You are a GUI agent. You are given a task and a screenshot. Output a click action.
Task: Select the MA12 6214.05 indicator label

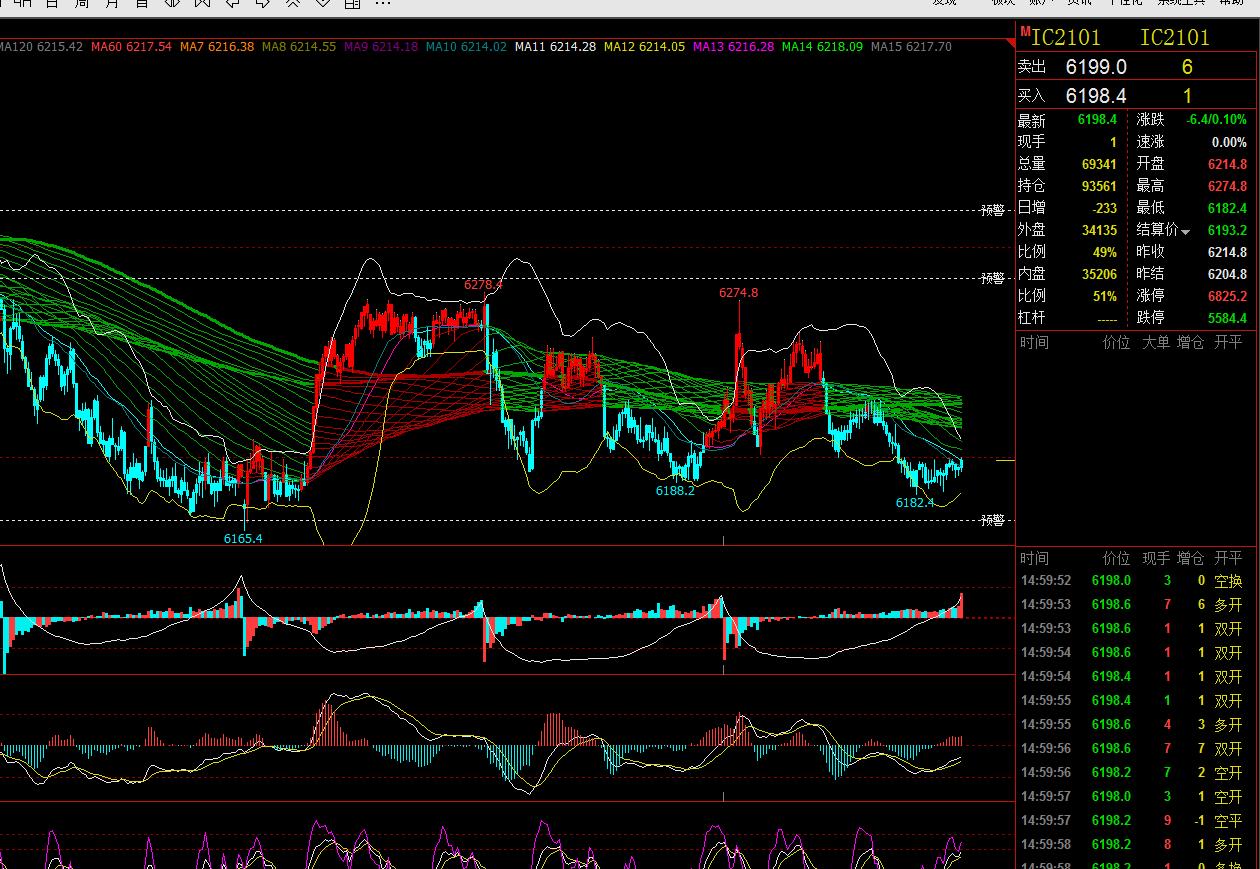coord(645,47)
